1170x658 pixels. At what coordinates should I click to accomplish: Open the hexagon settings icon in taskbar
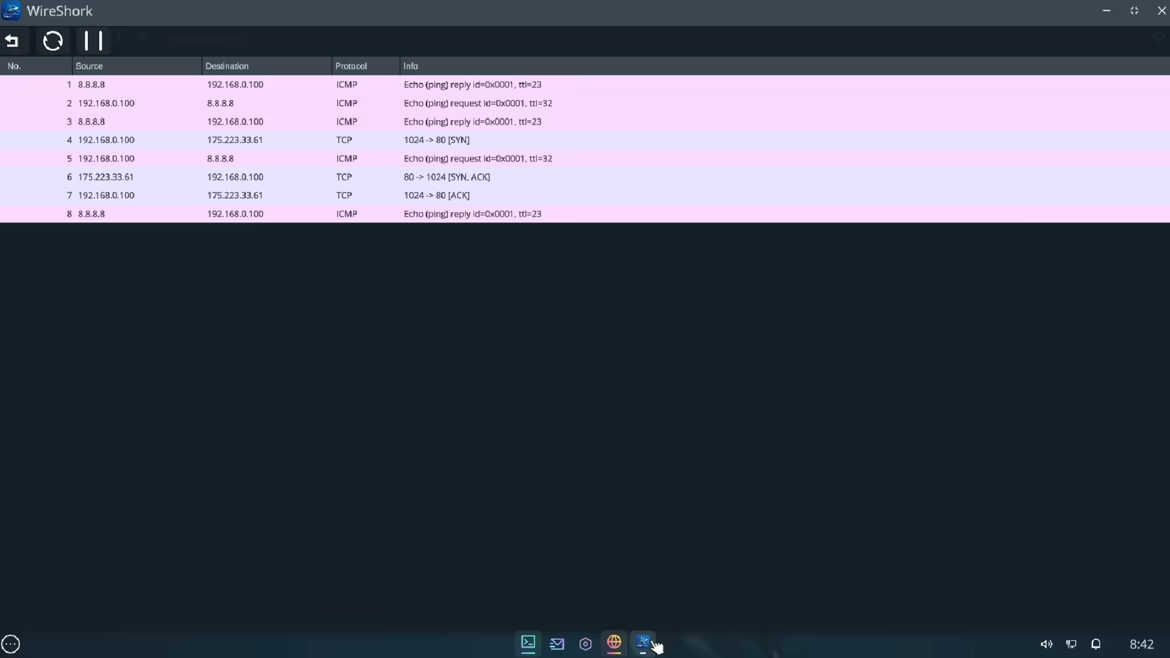click(x=585, y=643)
